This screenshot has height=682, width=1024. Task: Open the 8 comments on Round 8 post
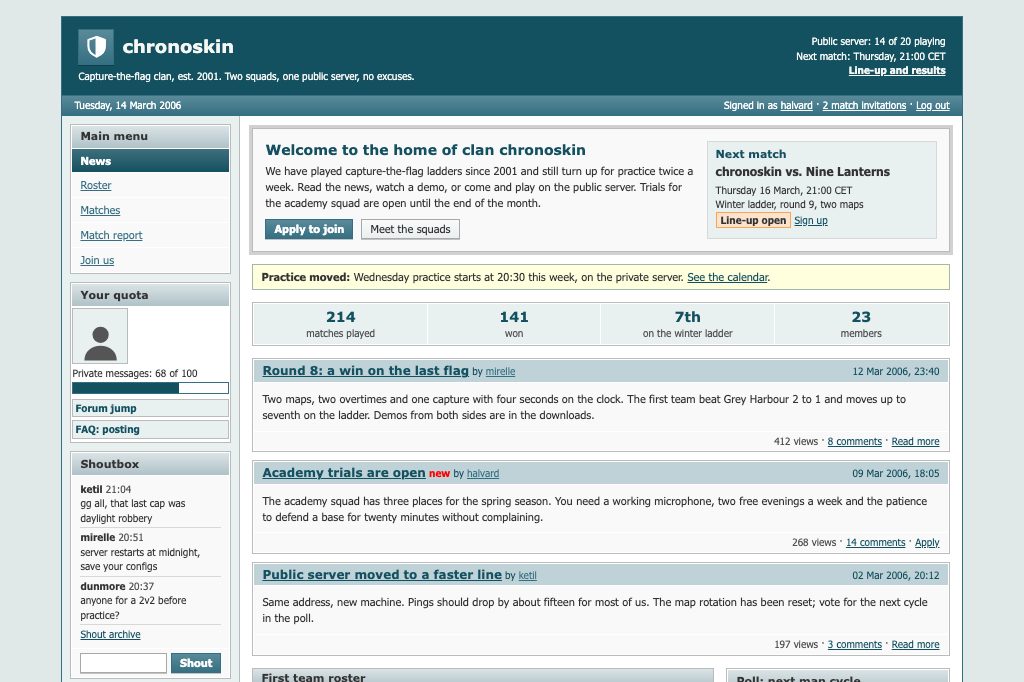coord(854,442)
